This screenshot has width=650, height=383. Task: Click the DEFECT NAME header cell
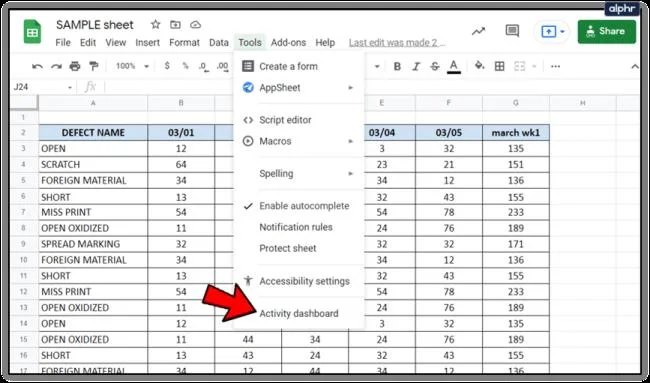tap(93, 133)
